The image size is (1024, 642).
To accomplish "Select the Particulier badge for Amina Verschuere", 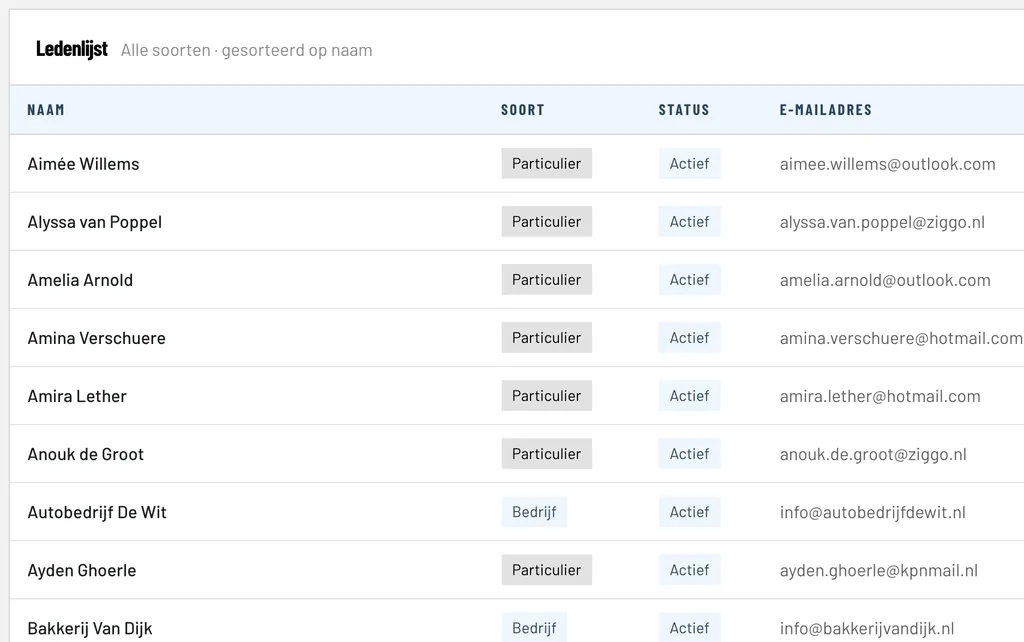I will point(547,338).
